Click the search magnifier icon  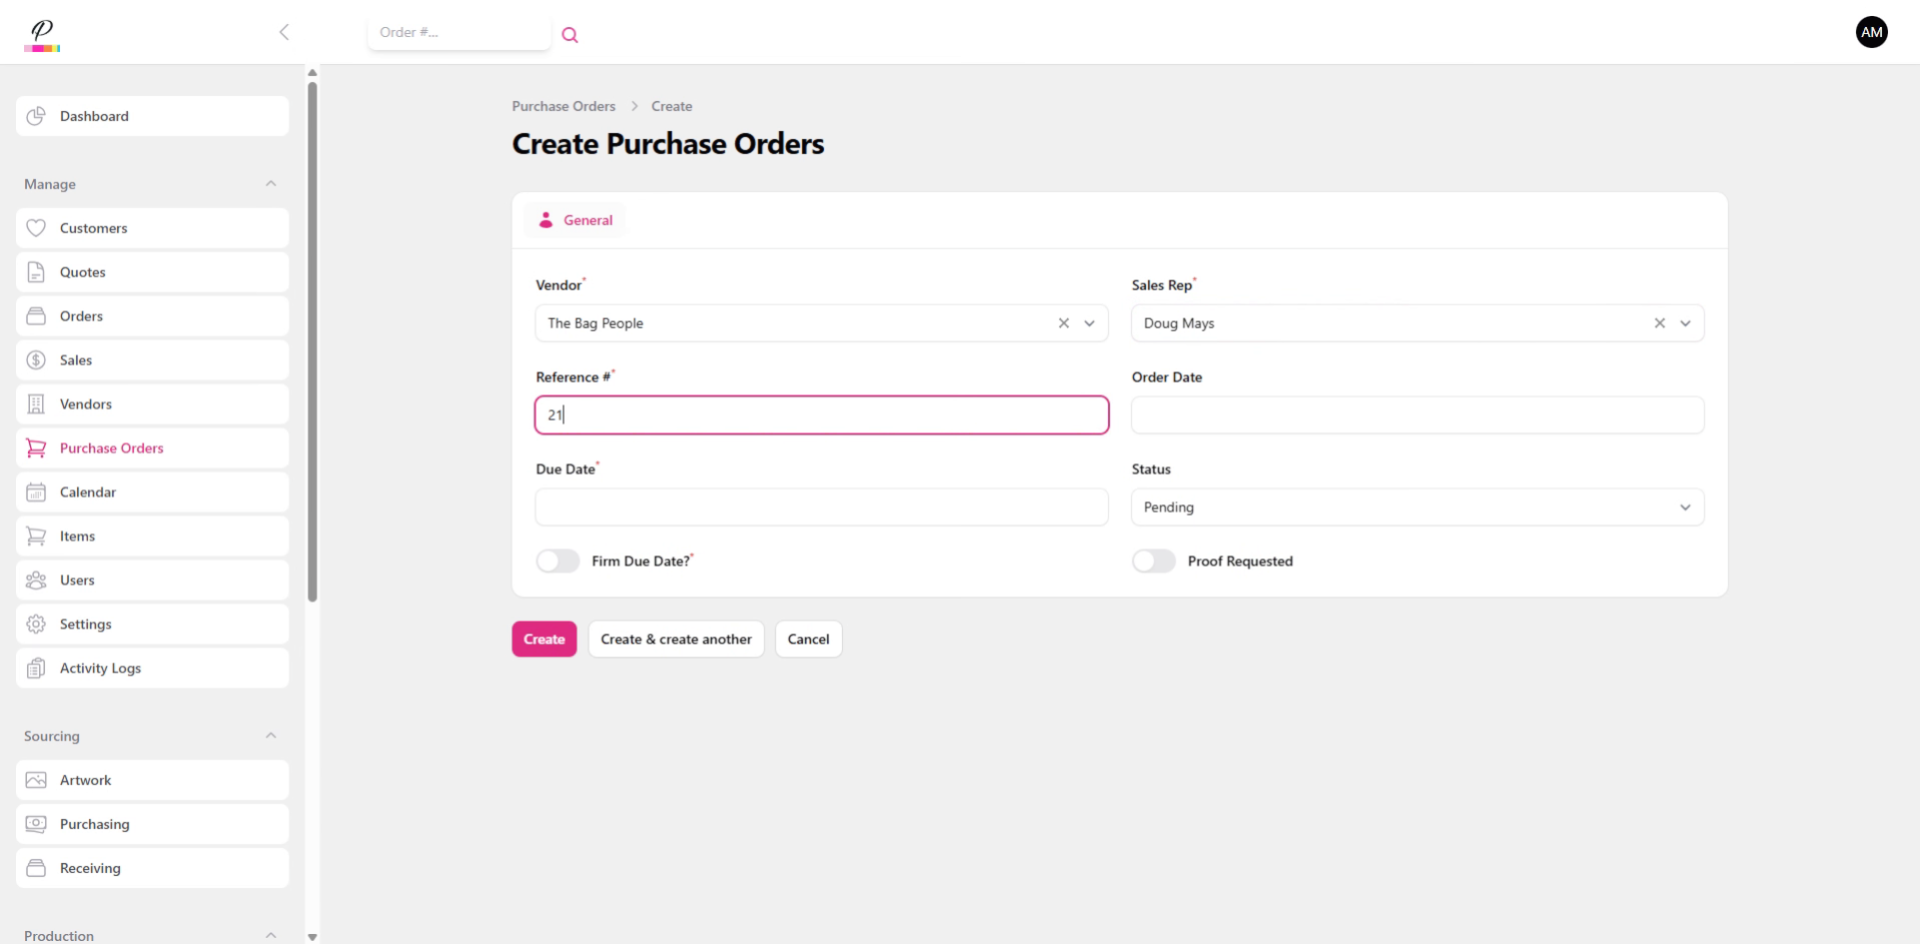pyautogui.click(x=570, y=34)
